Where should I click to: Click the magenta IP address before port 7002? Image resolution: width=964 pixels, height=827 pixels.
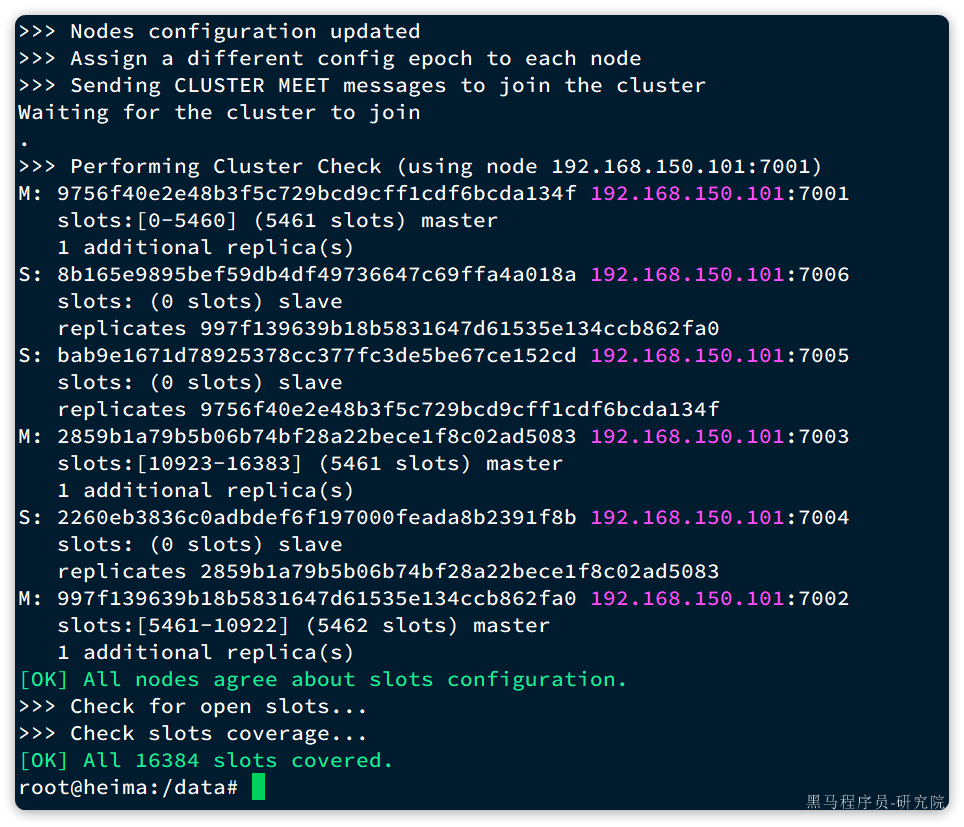pos(687,598)
